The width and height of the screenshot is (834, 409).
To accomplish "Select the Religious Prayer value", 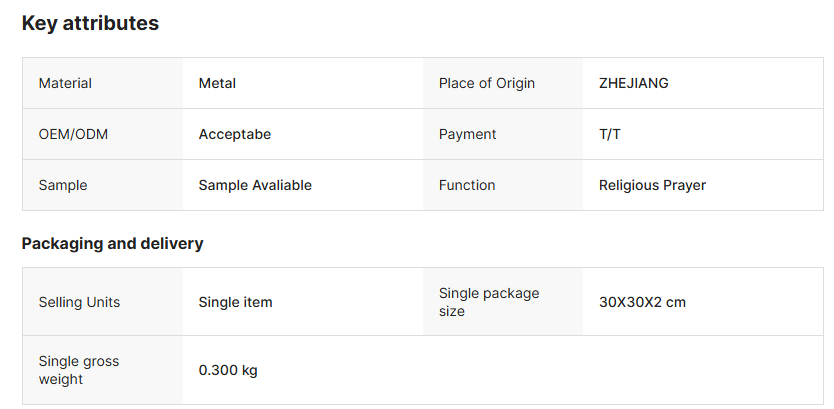I will coord(652,185).
